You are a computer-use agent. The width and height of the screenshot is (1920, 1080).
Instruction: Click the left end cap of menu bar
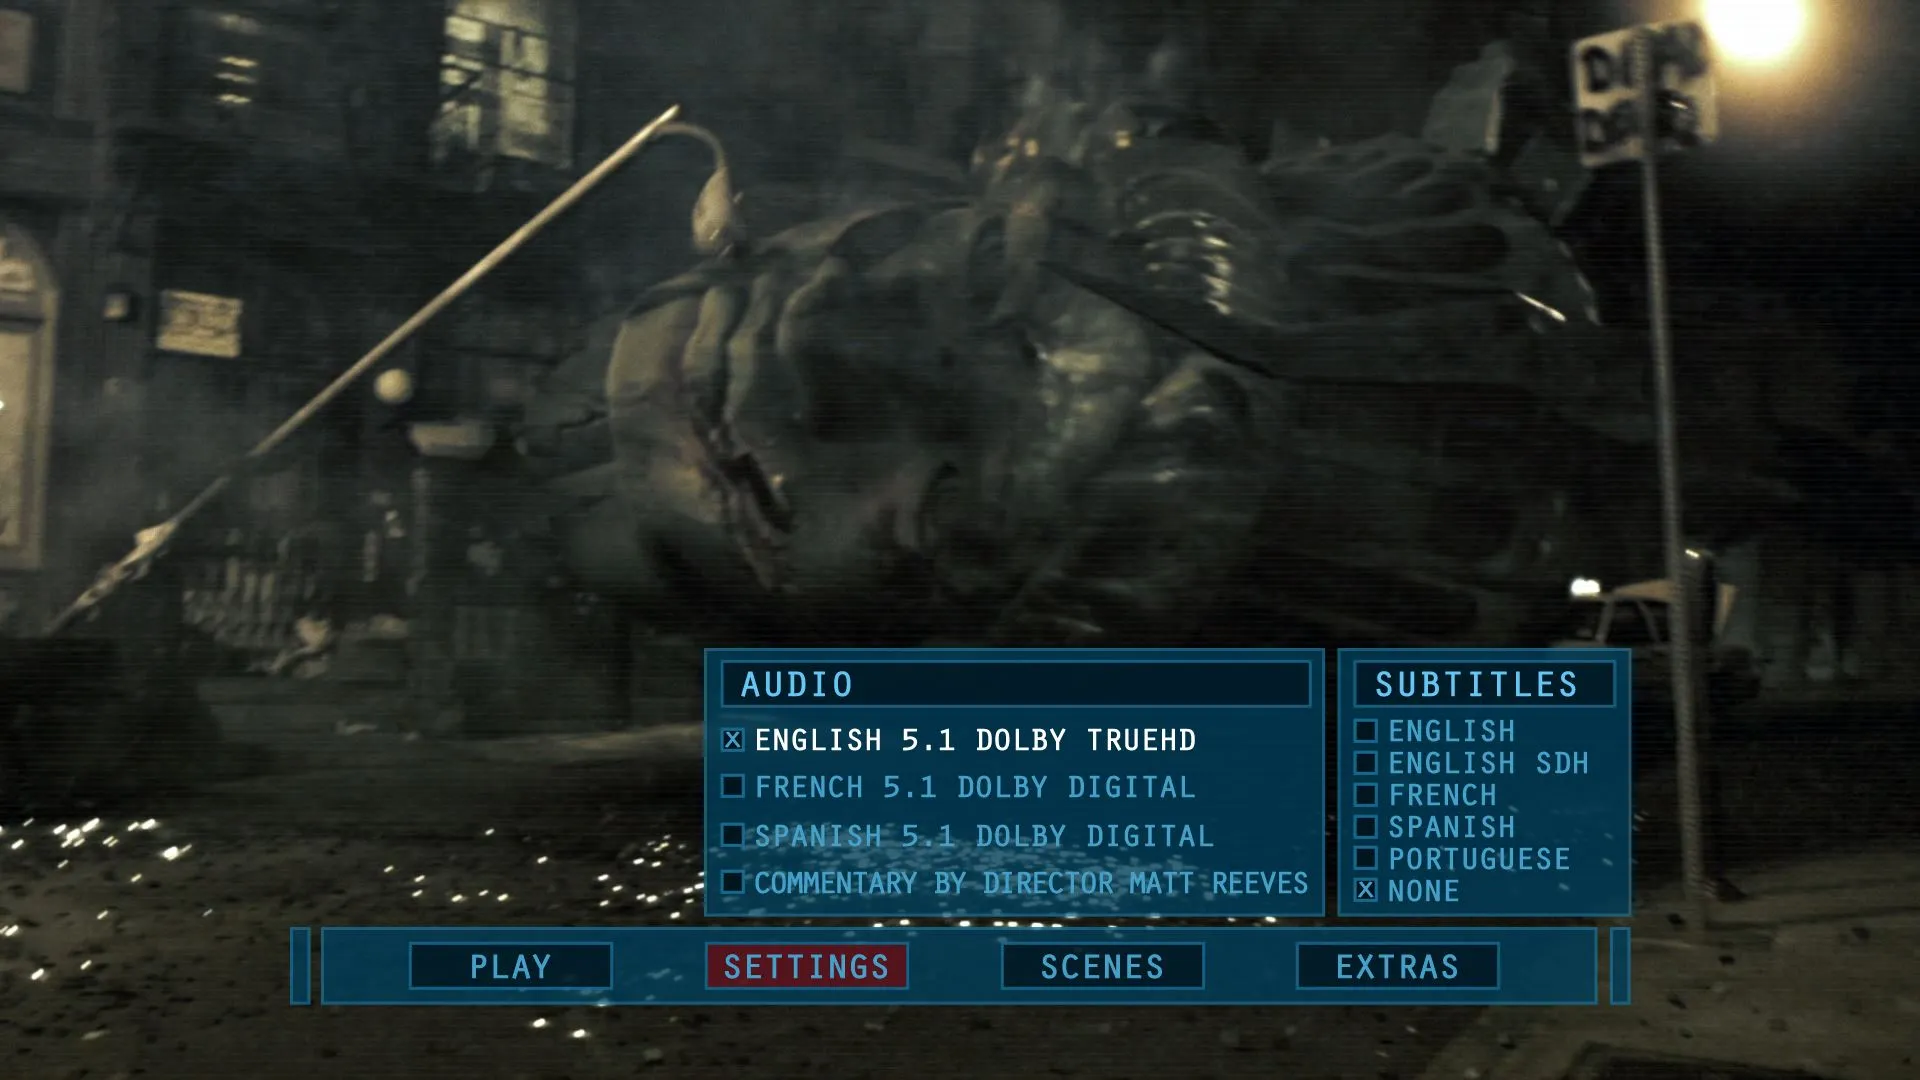[300, 966]
